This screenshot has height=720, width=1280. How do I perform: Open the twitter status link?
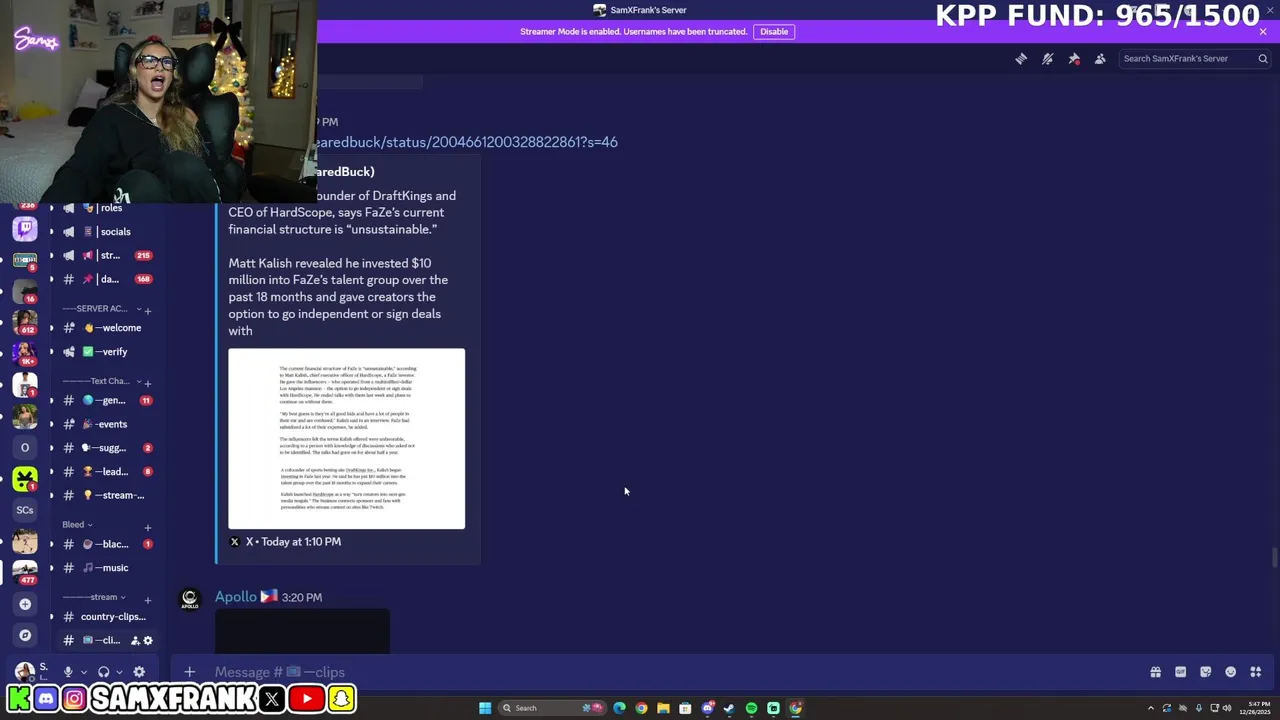pos(466,142)
